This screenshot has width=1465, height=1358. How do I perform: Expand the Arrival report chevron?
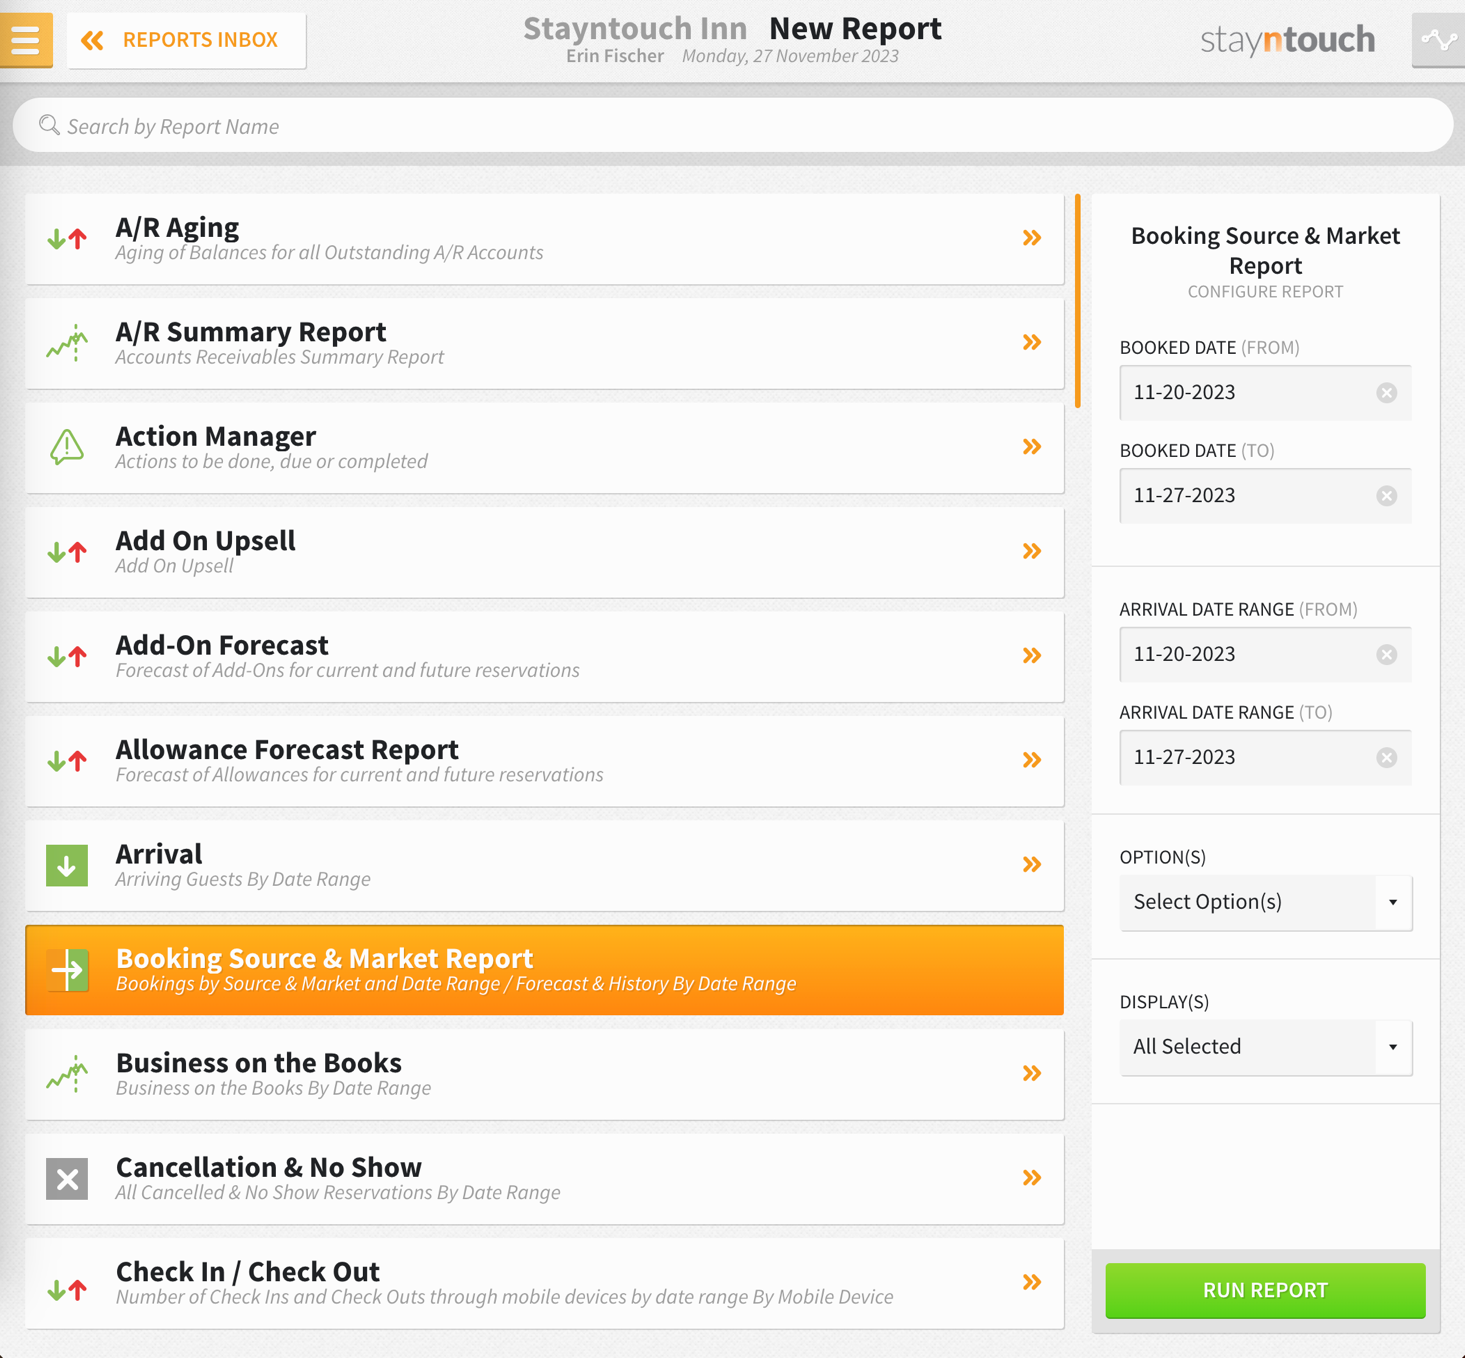pos(1032,865)
